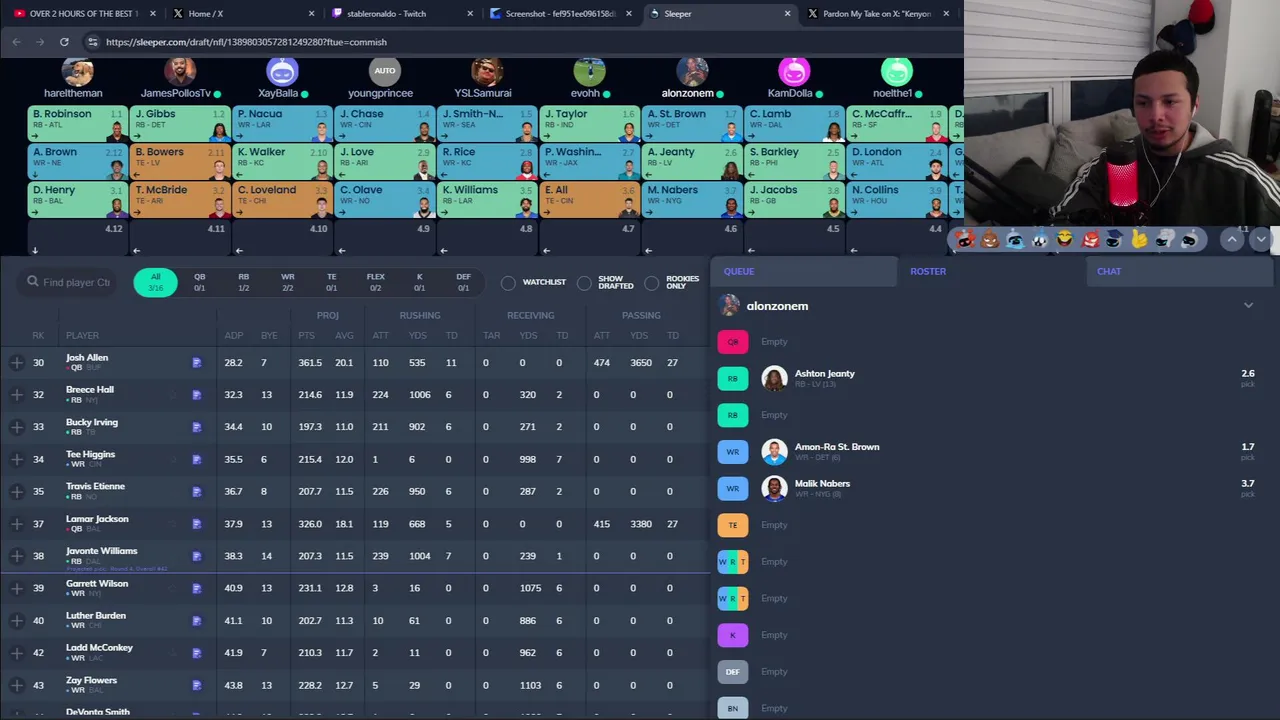Reload the Sleeper draft page
1280x720 pixels.
pos(64,42)
